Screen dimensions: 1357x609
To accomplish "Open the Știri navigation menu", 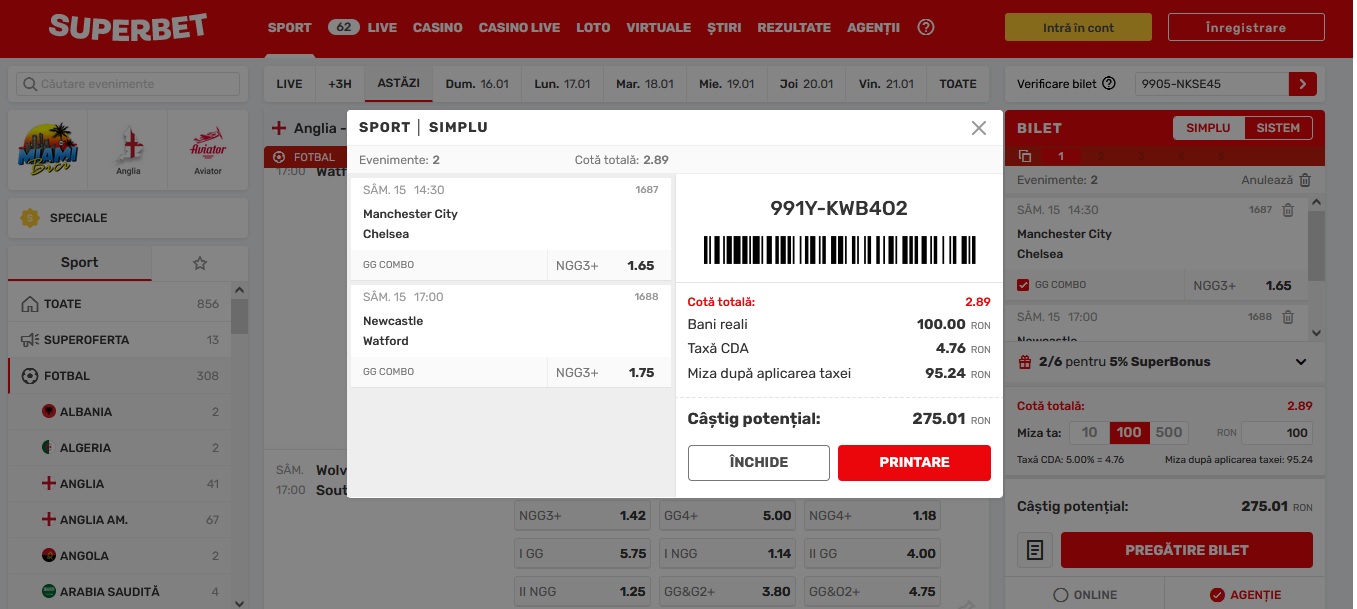I will tap(724, 28).
